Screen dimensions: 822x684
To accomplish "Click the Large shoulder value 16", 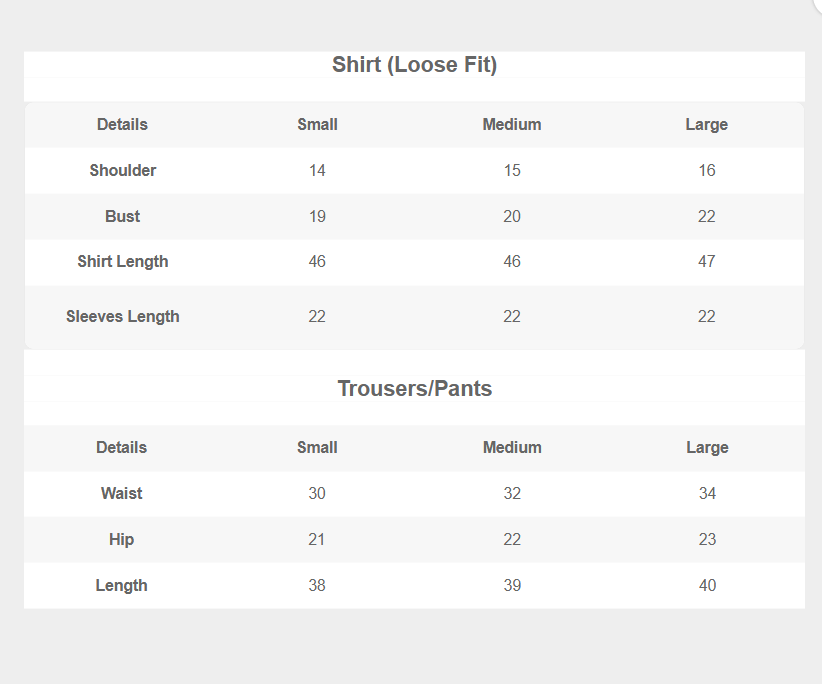I will (707, 170).
